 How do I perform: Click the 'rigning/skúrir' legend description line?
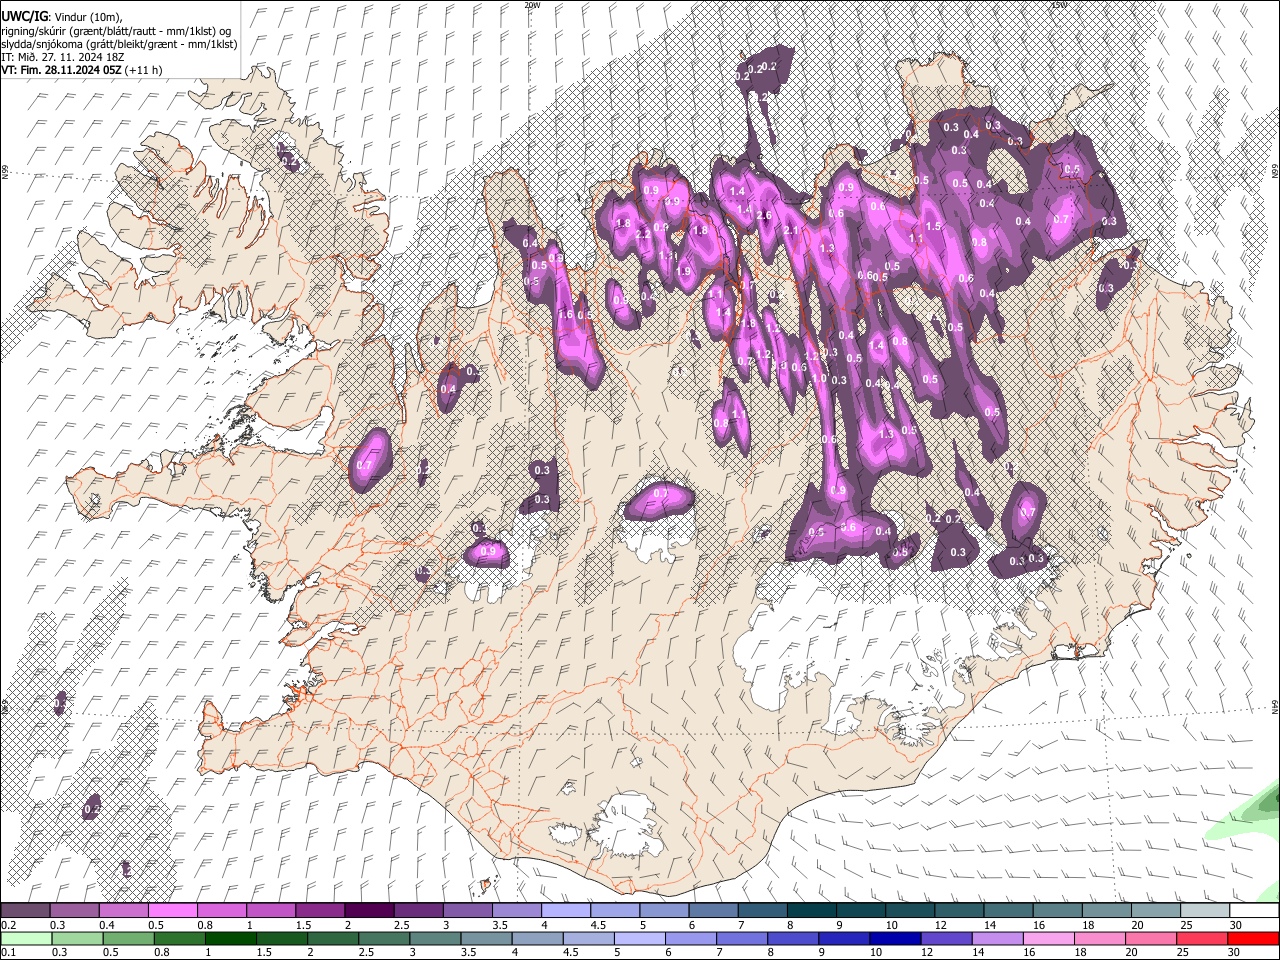click(116, 30)
